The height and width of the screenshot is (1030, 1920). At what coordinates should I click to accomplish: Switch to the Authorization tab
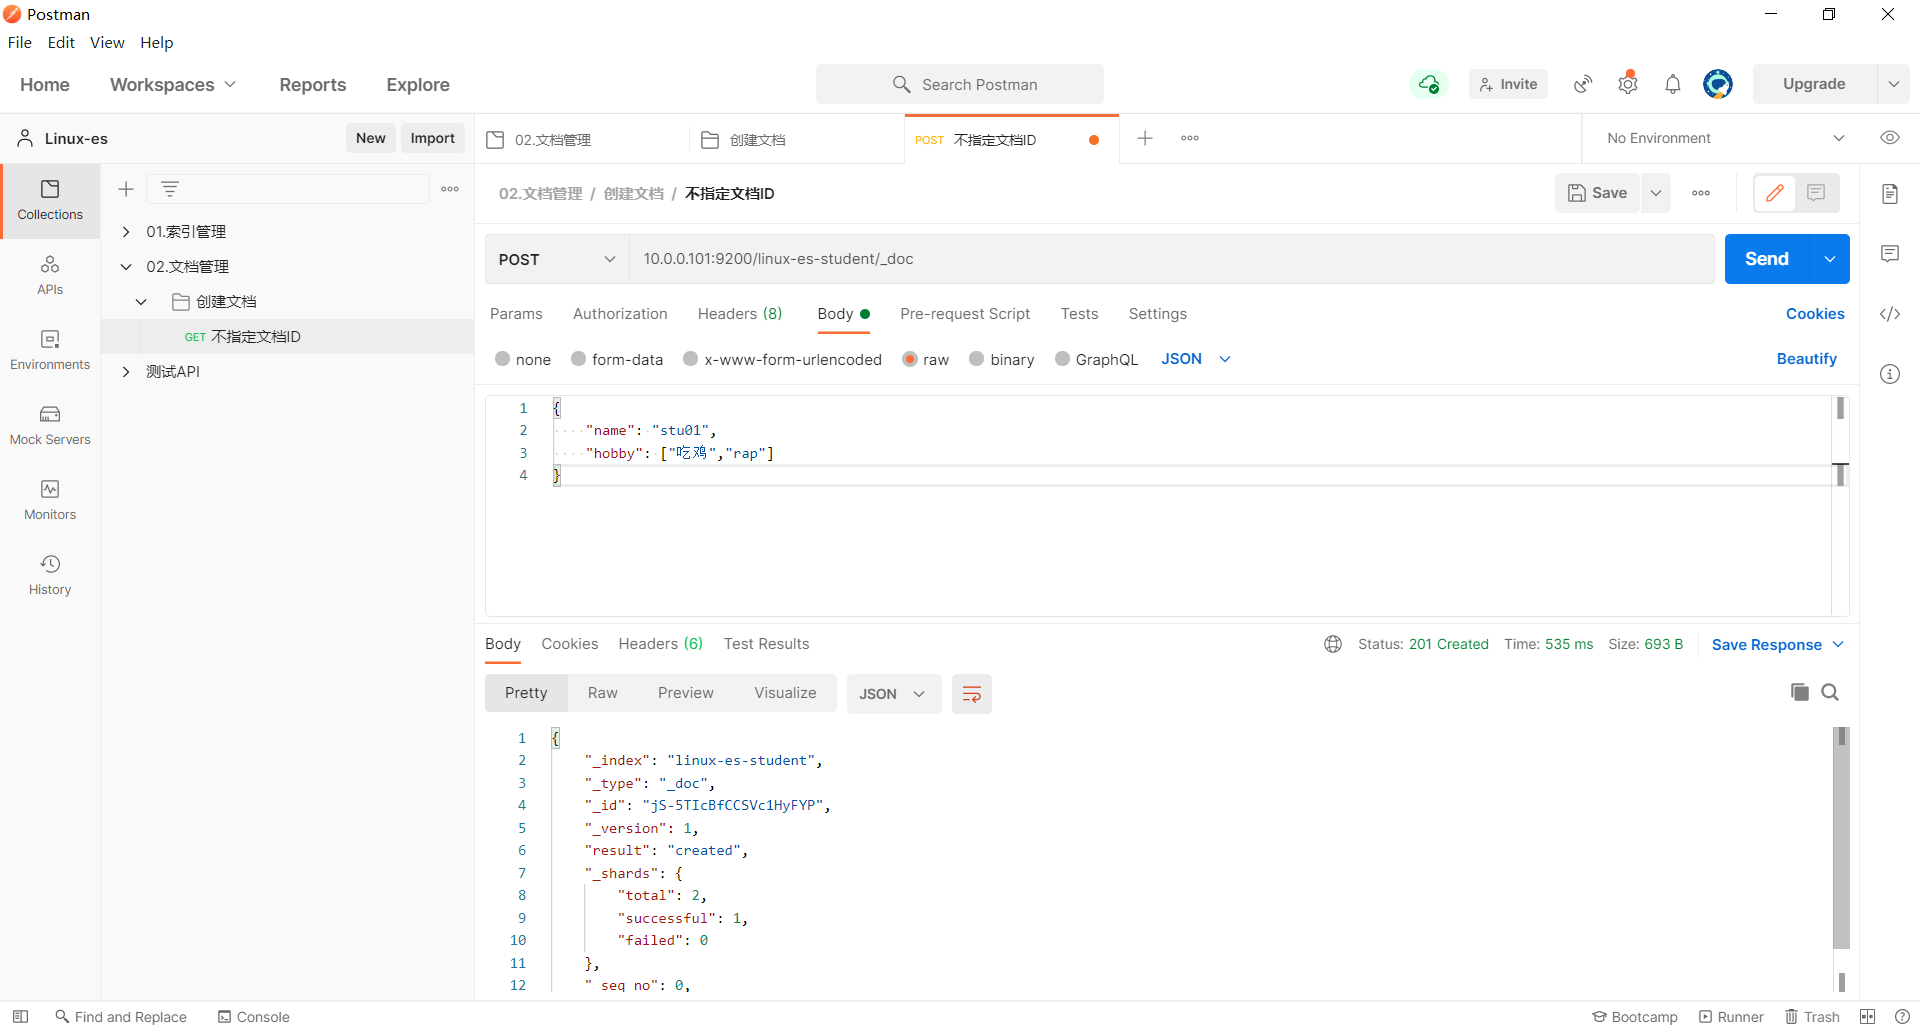point(620,314)
